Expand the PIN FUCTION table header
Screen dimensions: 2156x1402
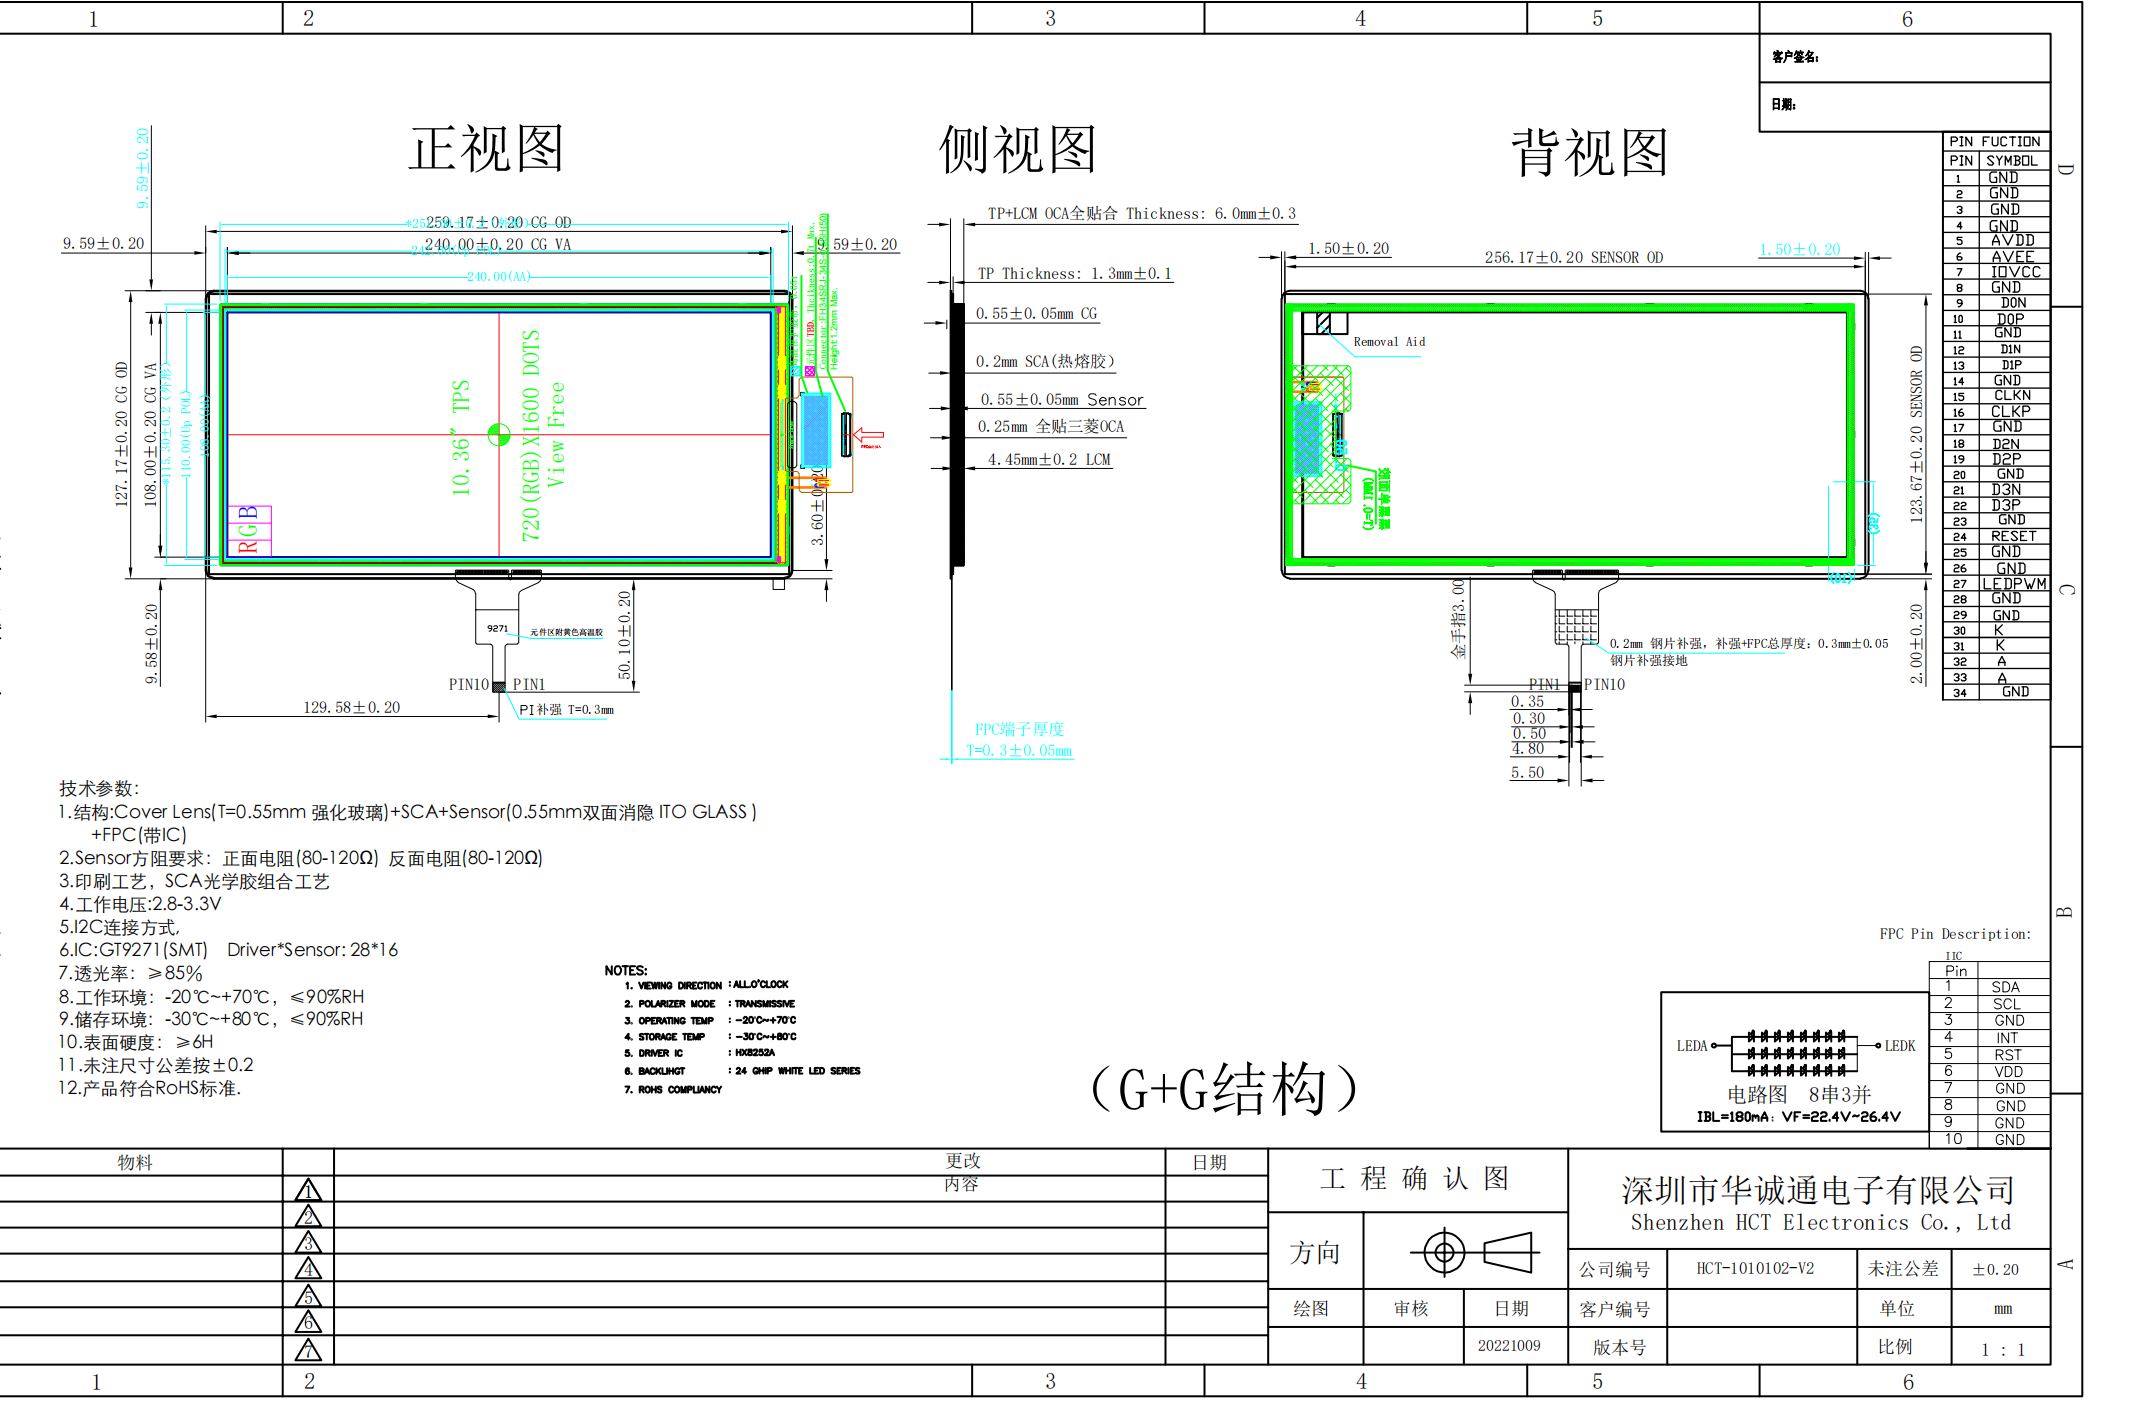(x=1994, y=141)
